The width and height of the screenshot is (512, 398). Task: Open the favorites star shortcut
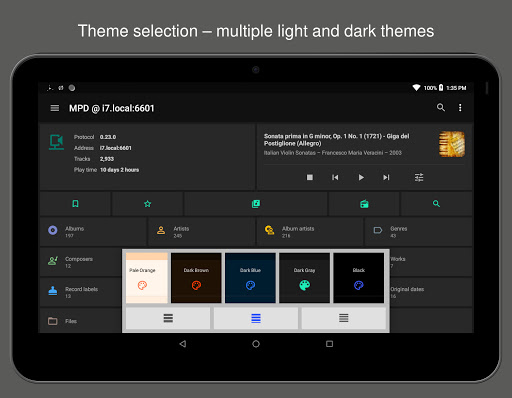147,204
